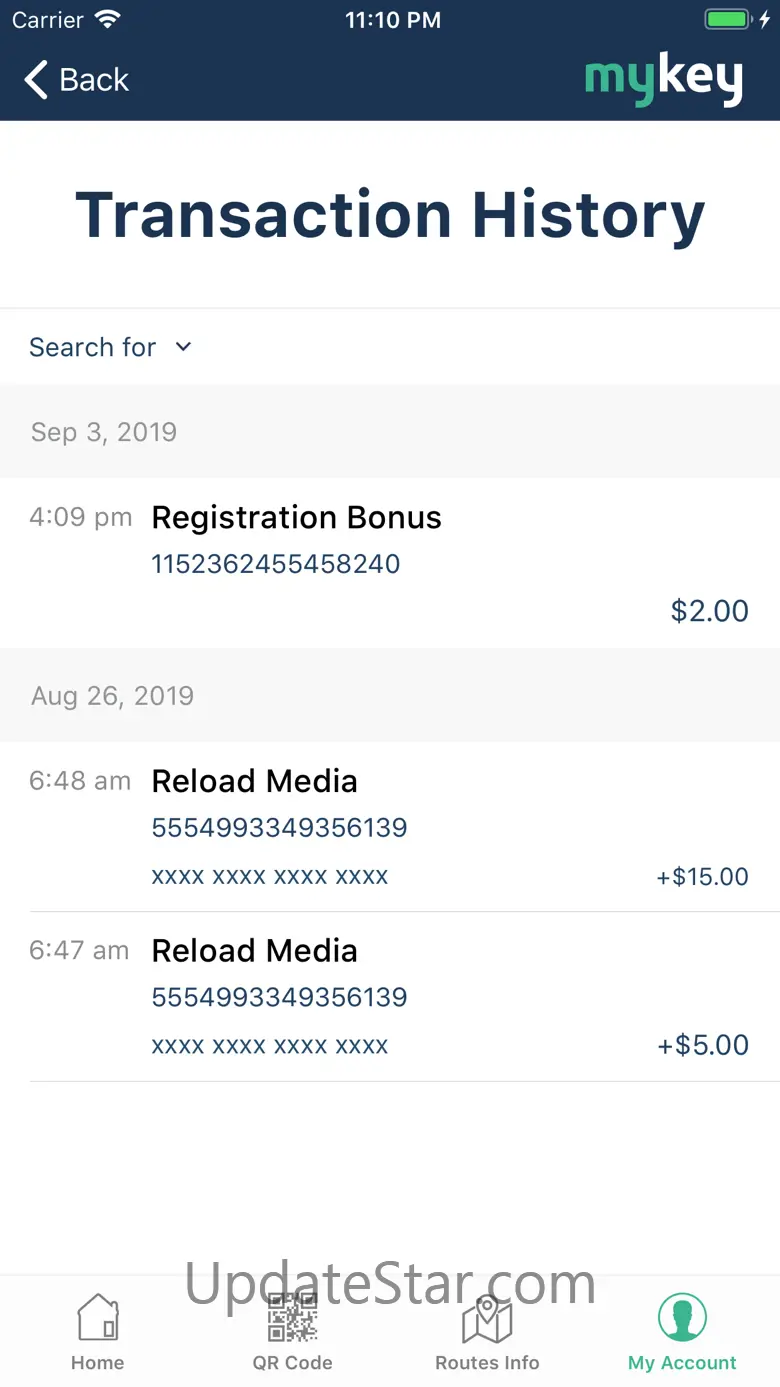Tap transaction number 1152362455458240
The height and width of the screenshot is (1387, 780).
276,564
